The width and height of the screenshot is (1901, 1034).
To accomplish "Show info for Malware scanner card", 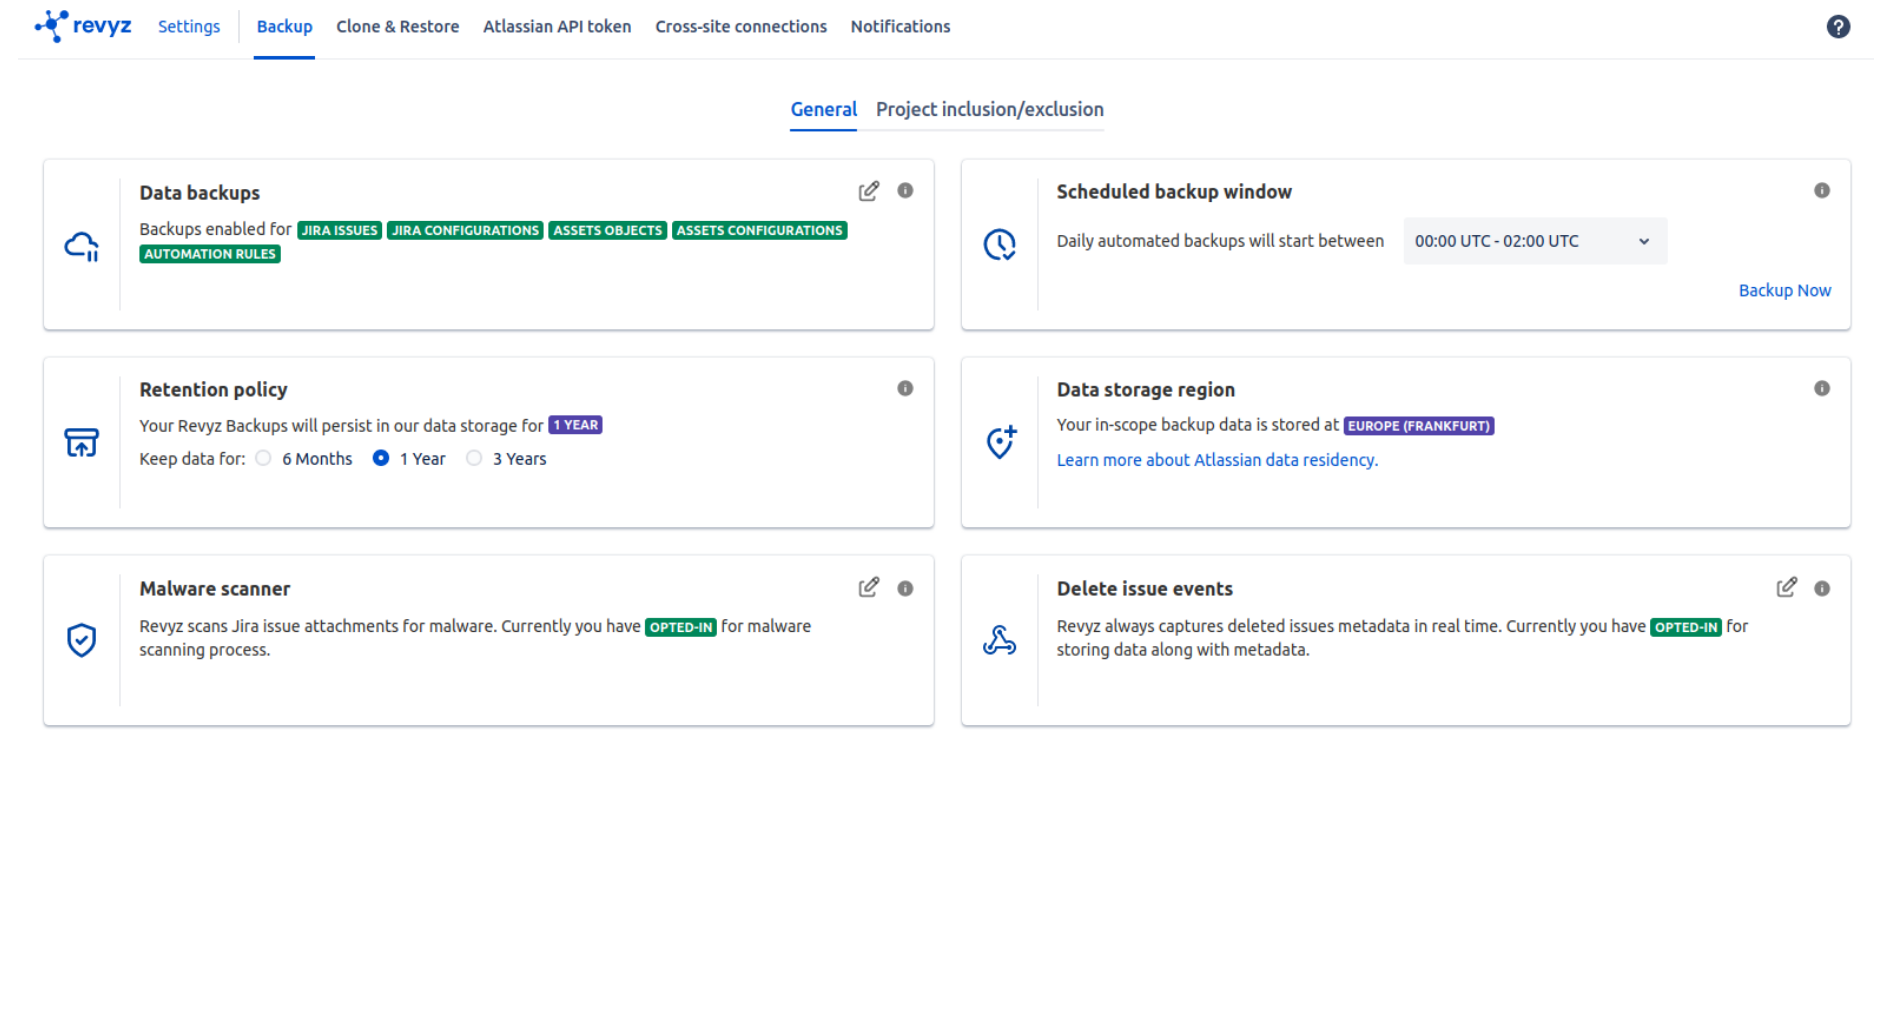I will pos(905,588).
